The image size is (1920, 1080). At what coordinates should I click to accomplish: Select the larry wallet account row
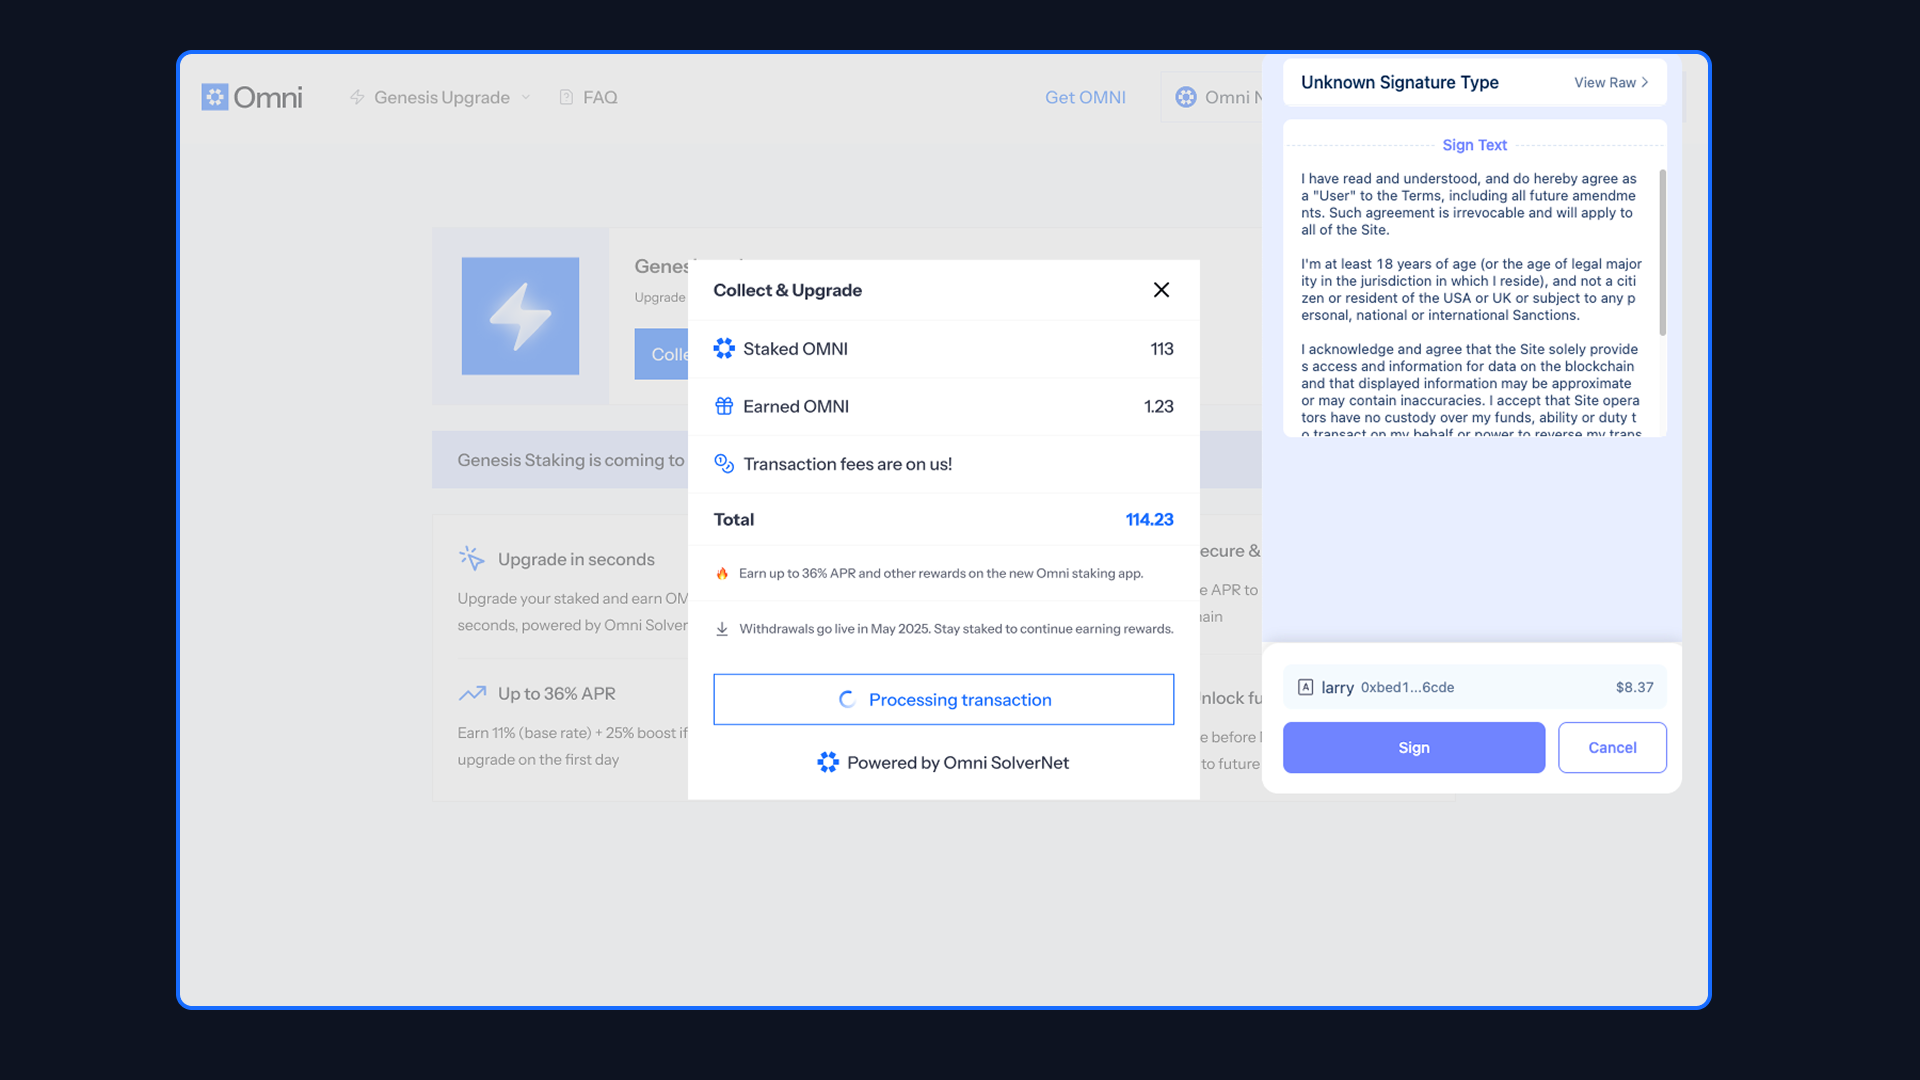point(1474,687)
